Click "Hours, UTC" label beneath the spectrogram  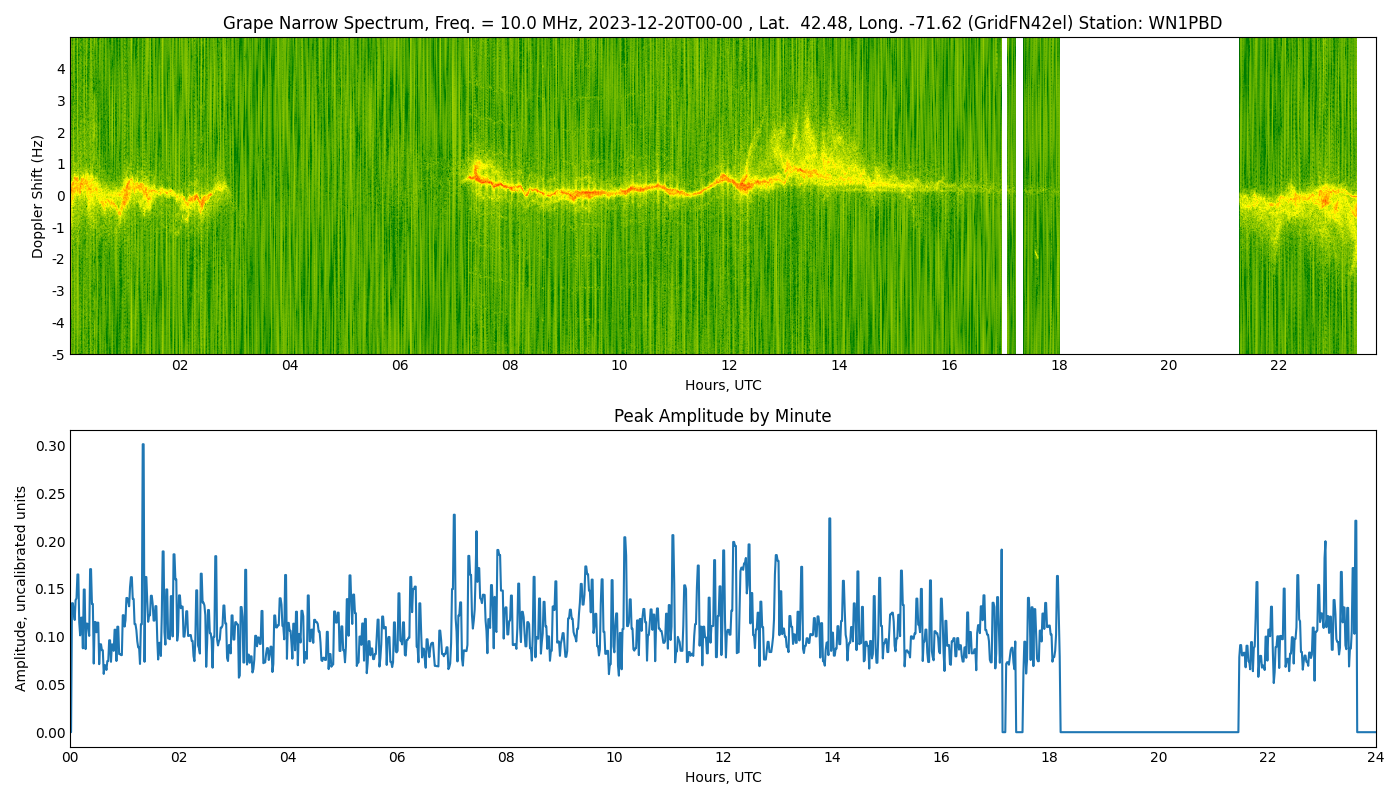pyautogui.click(x=722, y=385)
